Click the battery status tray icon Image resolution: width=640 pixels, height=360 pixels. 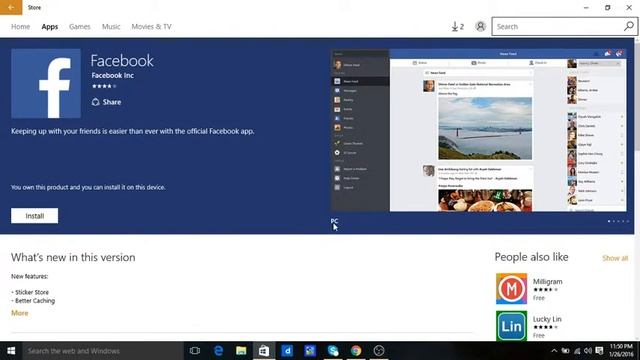coord(565,351)
